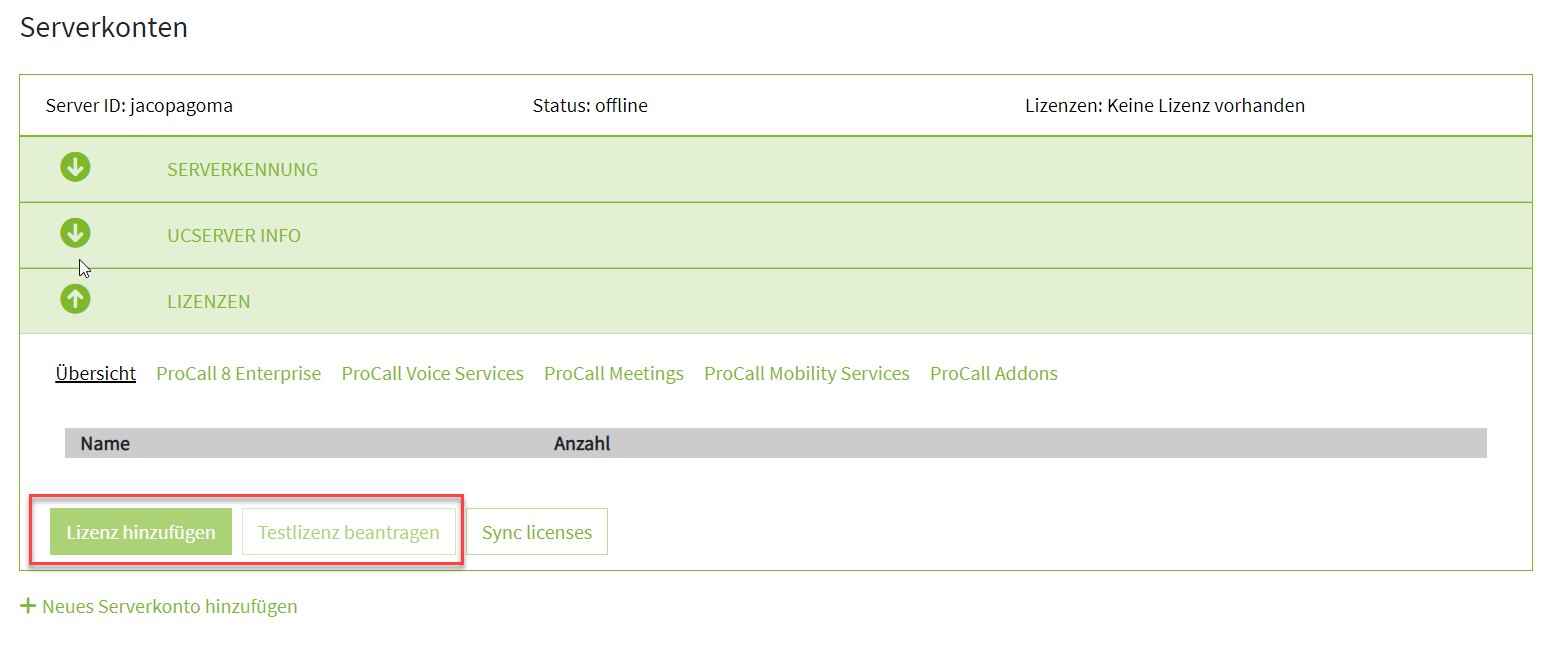
Task: Open the ProCall Voice Services tab
Action: tap(433, 374)
